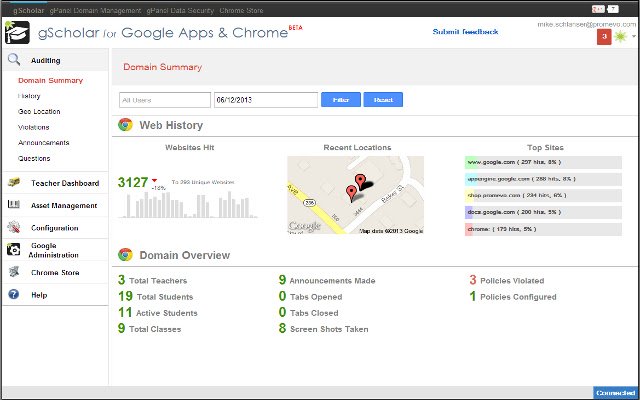Screen dimensions: 640x400
Task: Click the user email address at top right
Action: (x=586, y=24)
